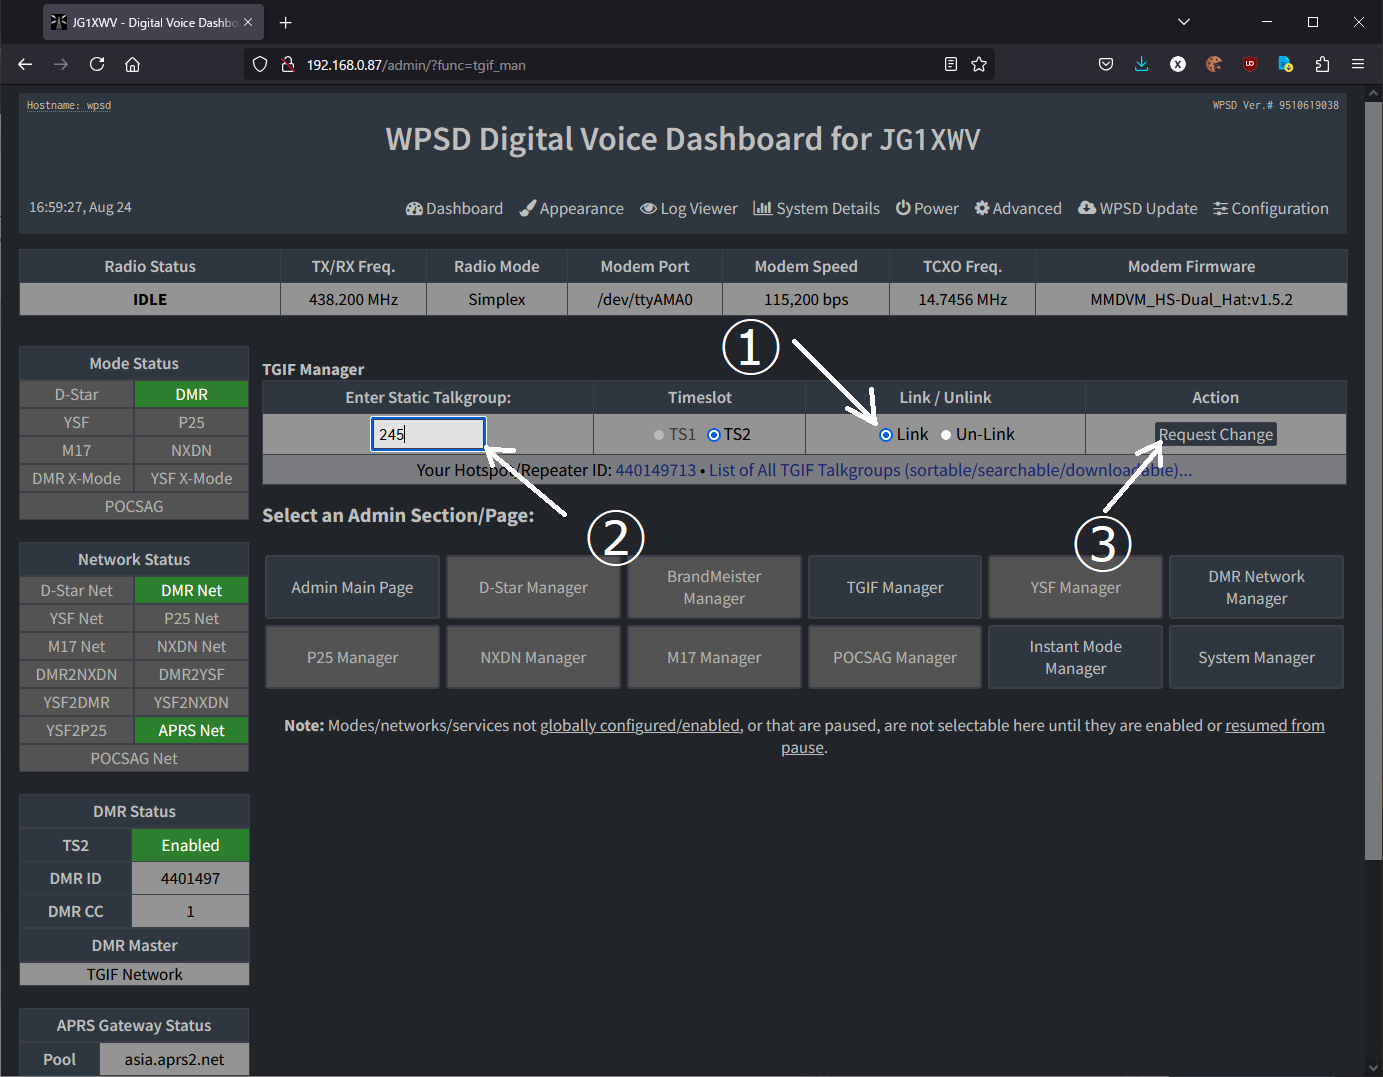Follow the globally configured/enabled link
The height and width of the screenshot is (1077, 1383).
(640, 726)
